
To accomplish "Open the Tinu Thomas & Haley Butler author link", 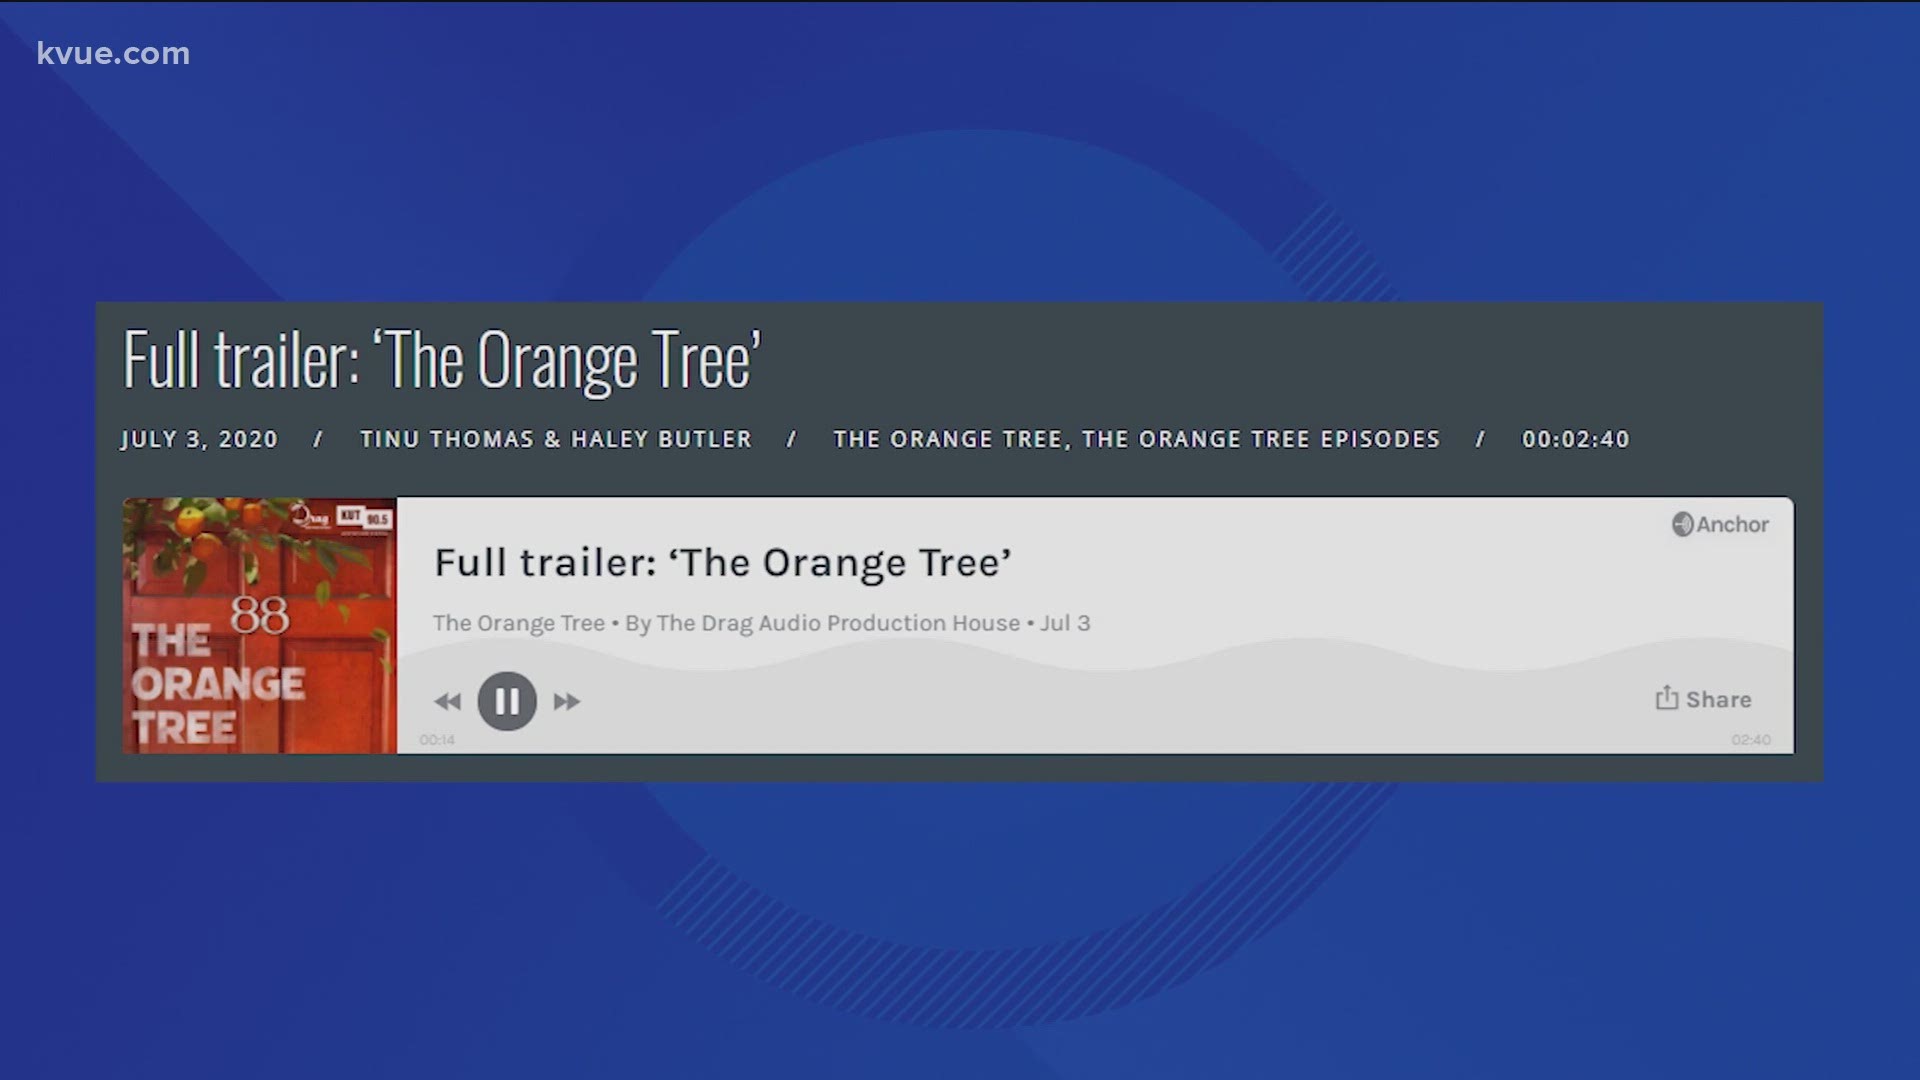I will [556, 439].
